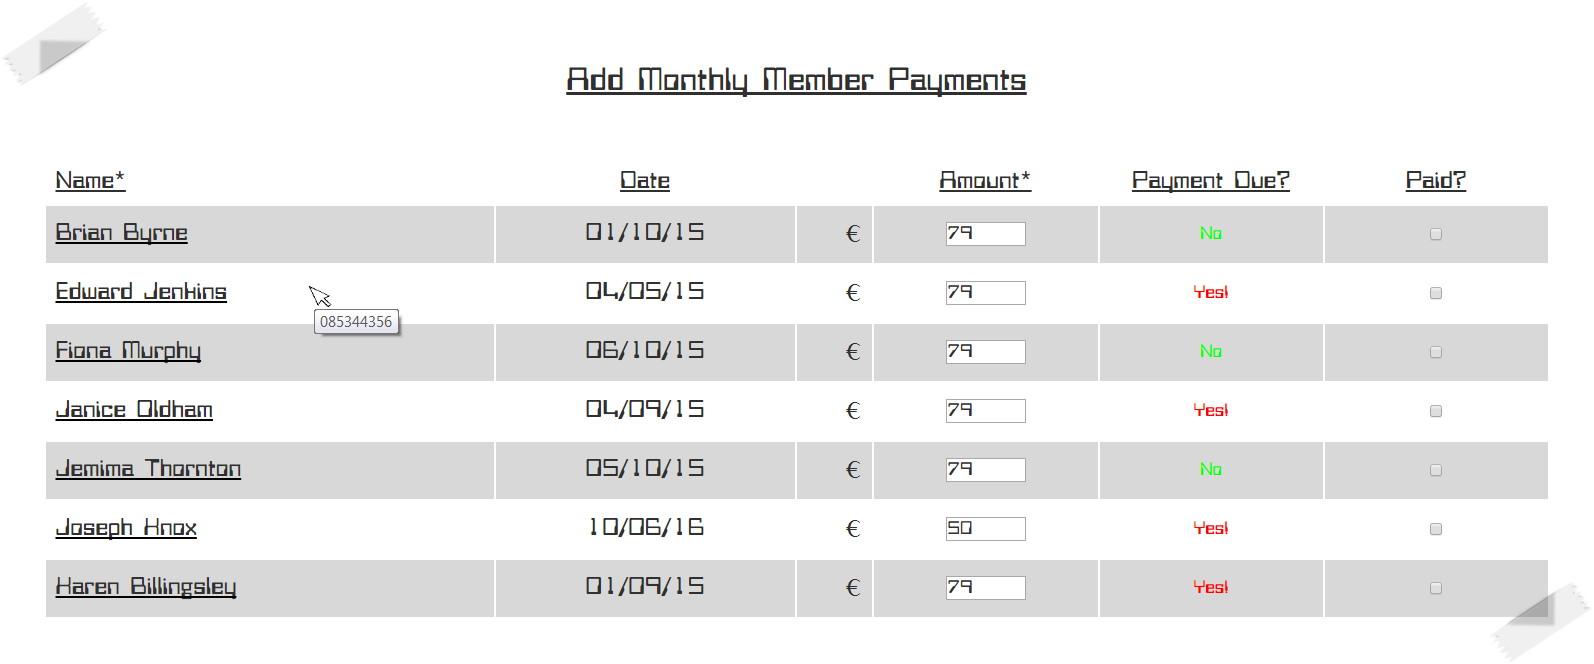Check Paid box in Fiona Murphy row
1594x664 pixels.
1436,352
